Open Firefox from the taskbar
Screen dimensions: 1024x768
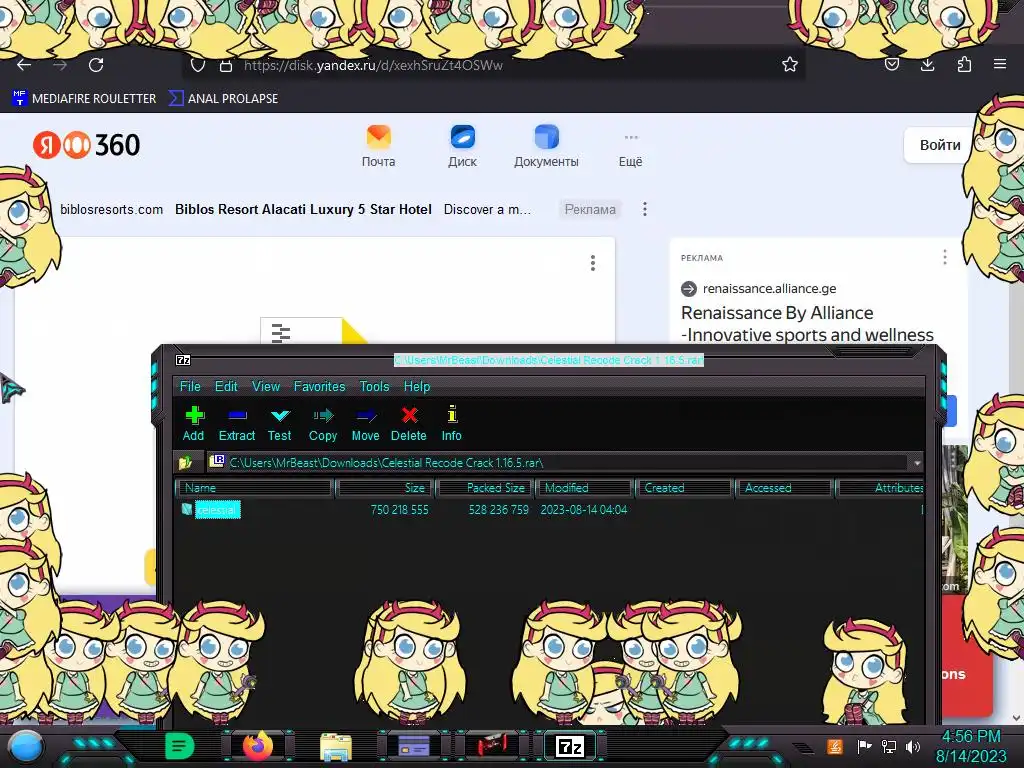coord(257,746)
